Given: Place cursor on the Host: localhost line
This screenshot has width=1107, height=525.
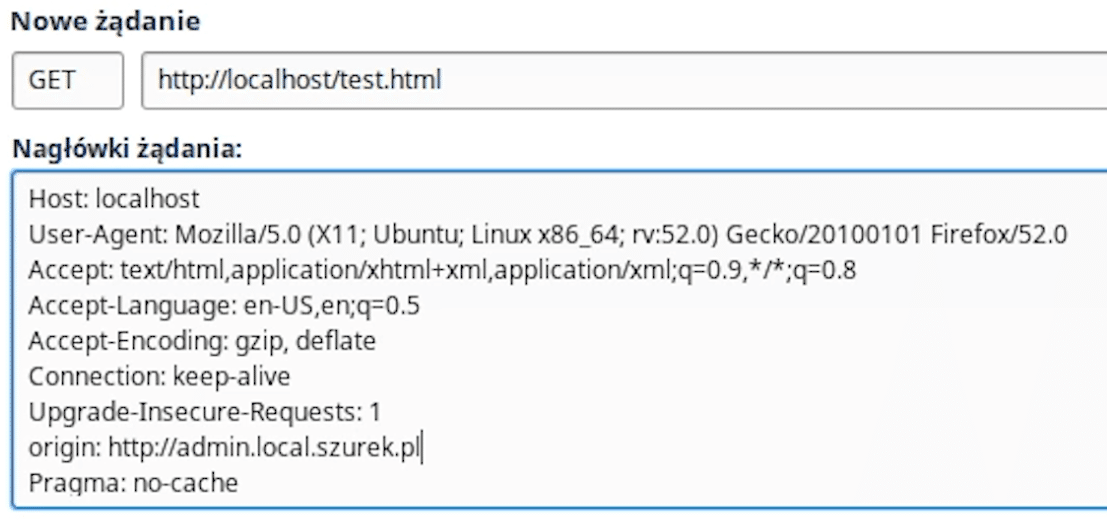Looking at the screenshot, I should 114,199.
